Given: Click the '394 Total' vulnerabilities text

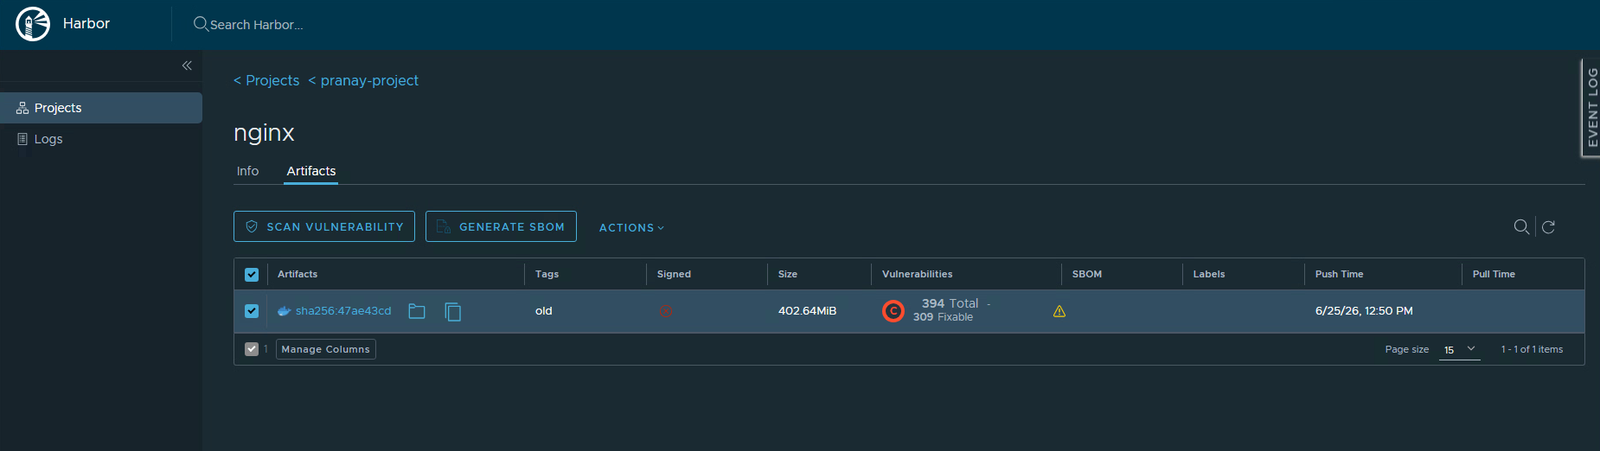Looking at the screenshot, I should (x=950, y=303).
